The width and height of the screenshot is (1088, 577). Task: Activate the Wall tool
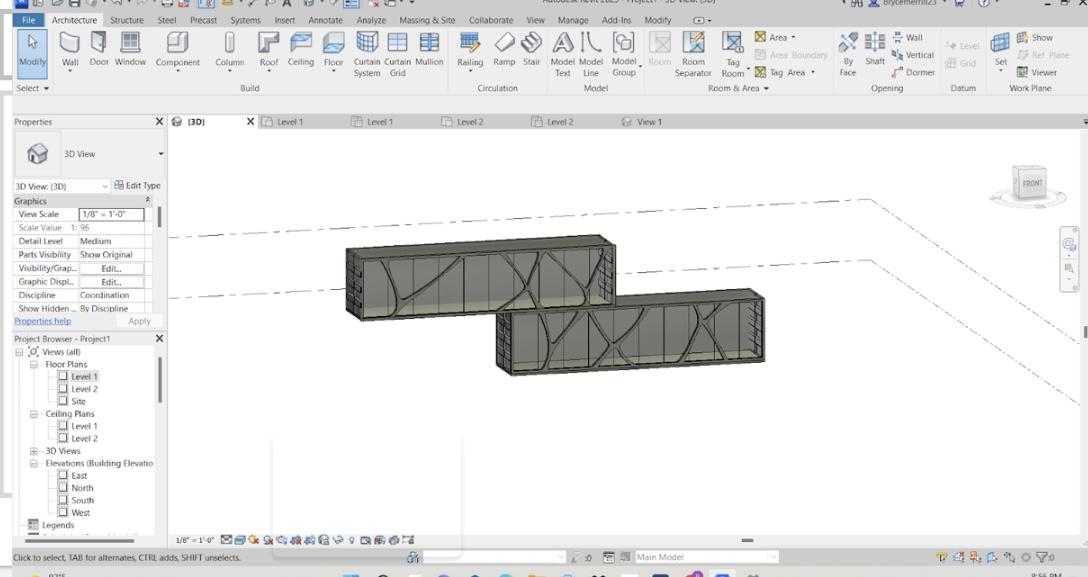pos(70,51)
